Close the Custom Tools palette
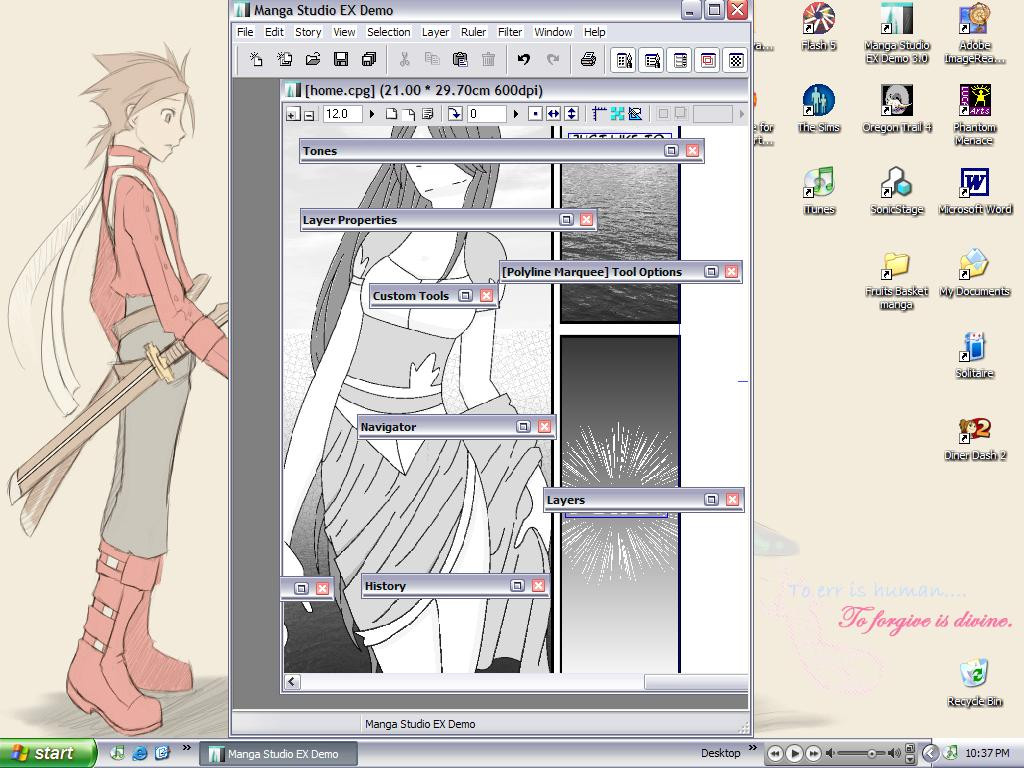This screenshot has width=1024, height=768. pos(486,295)
